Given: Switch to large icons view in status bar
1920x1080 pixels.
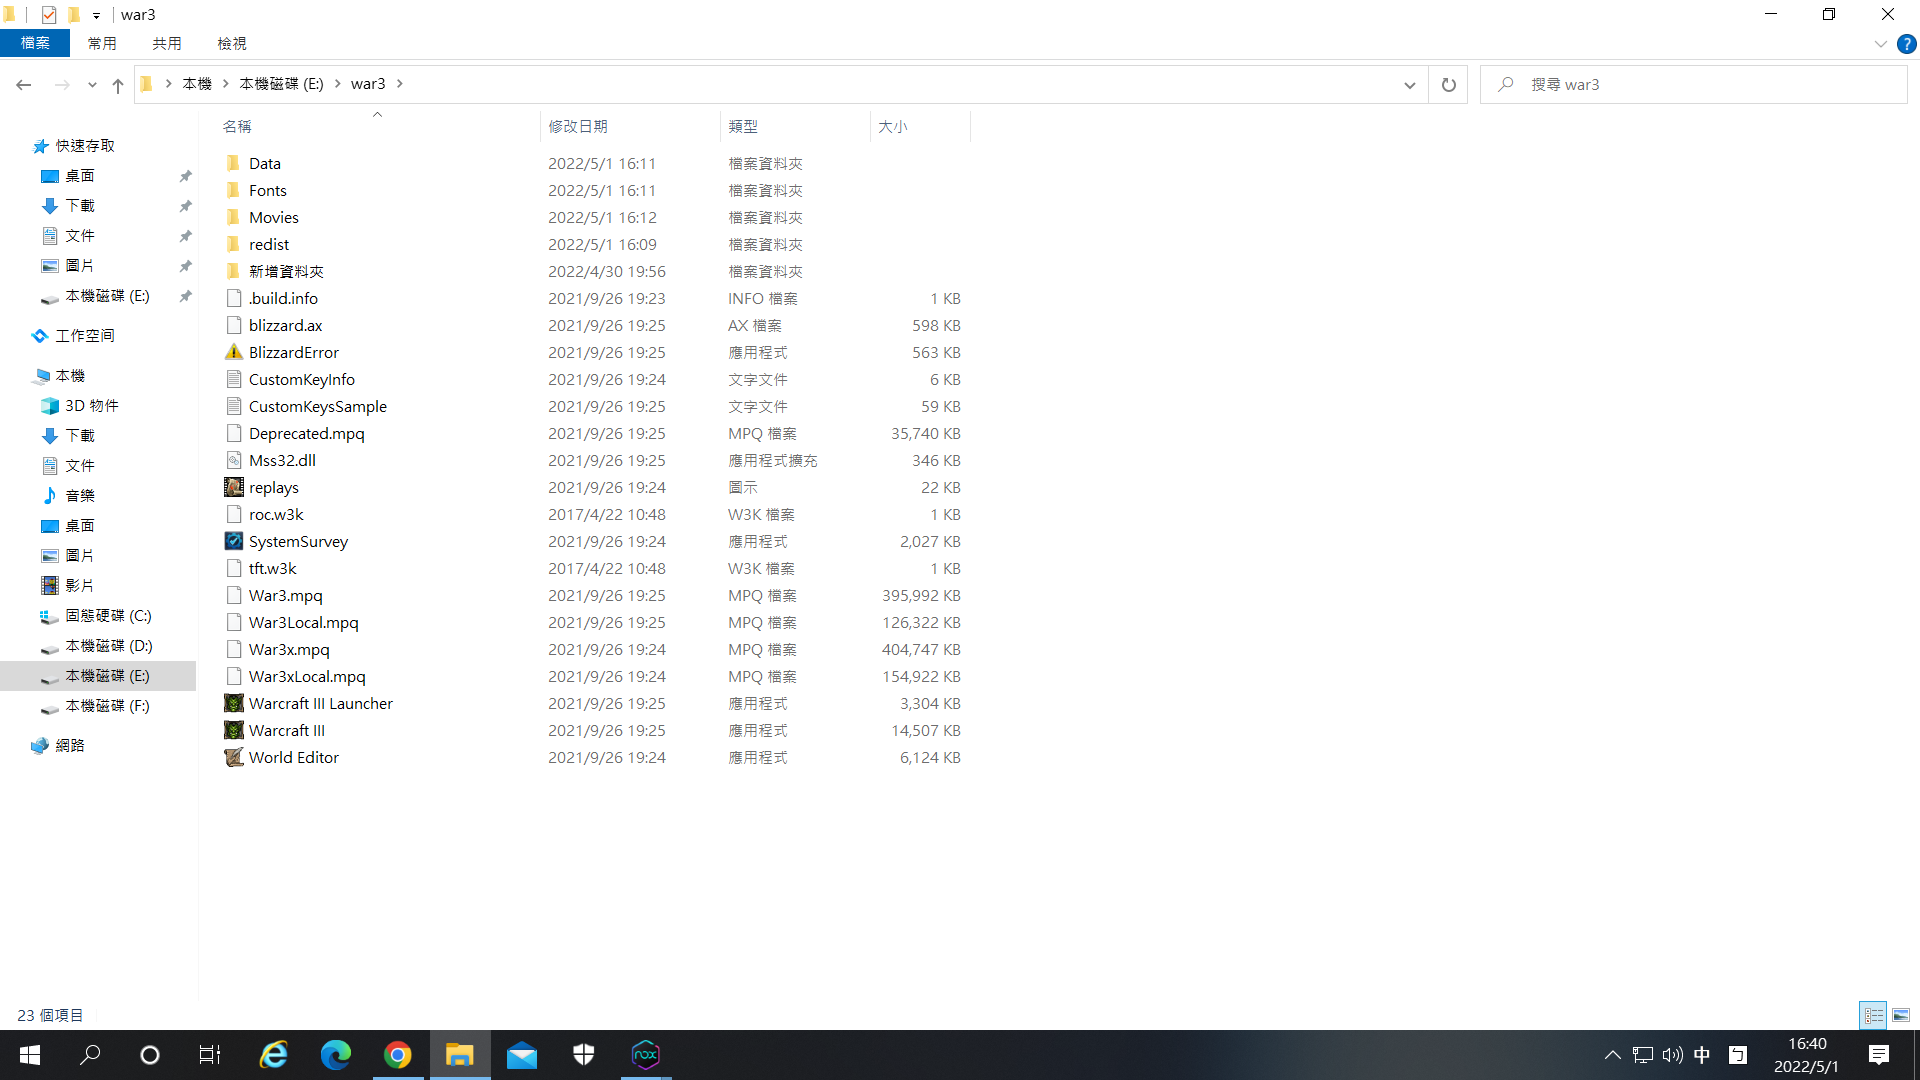Looking at the screenshot, I should (1901, 1015).
